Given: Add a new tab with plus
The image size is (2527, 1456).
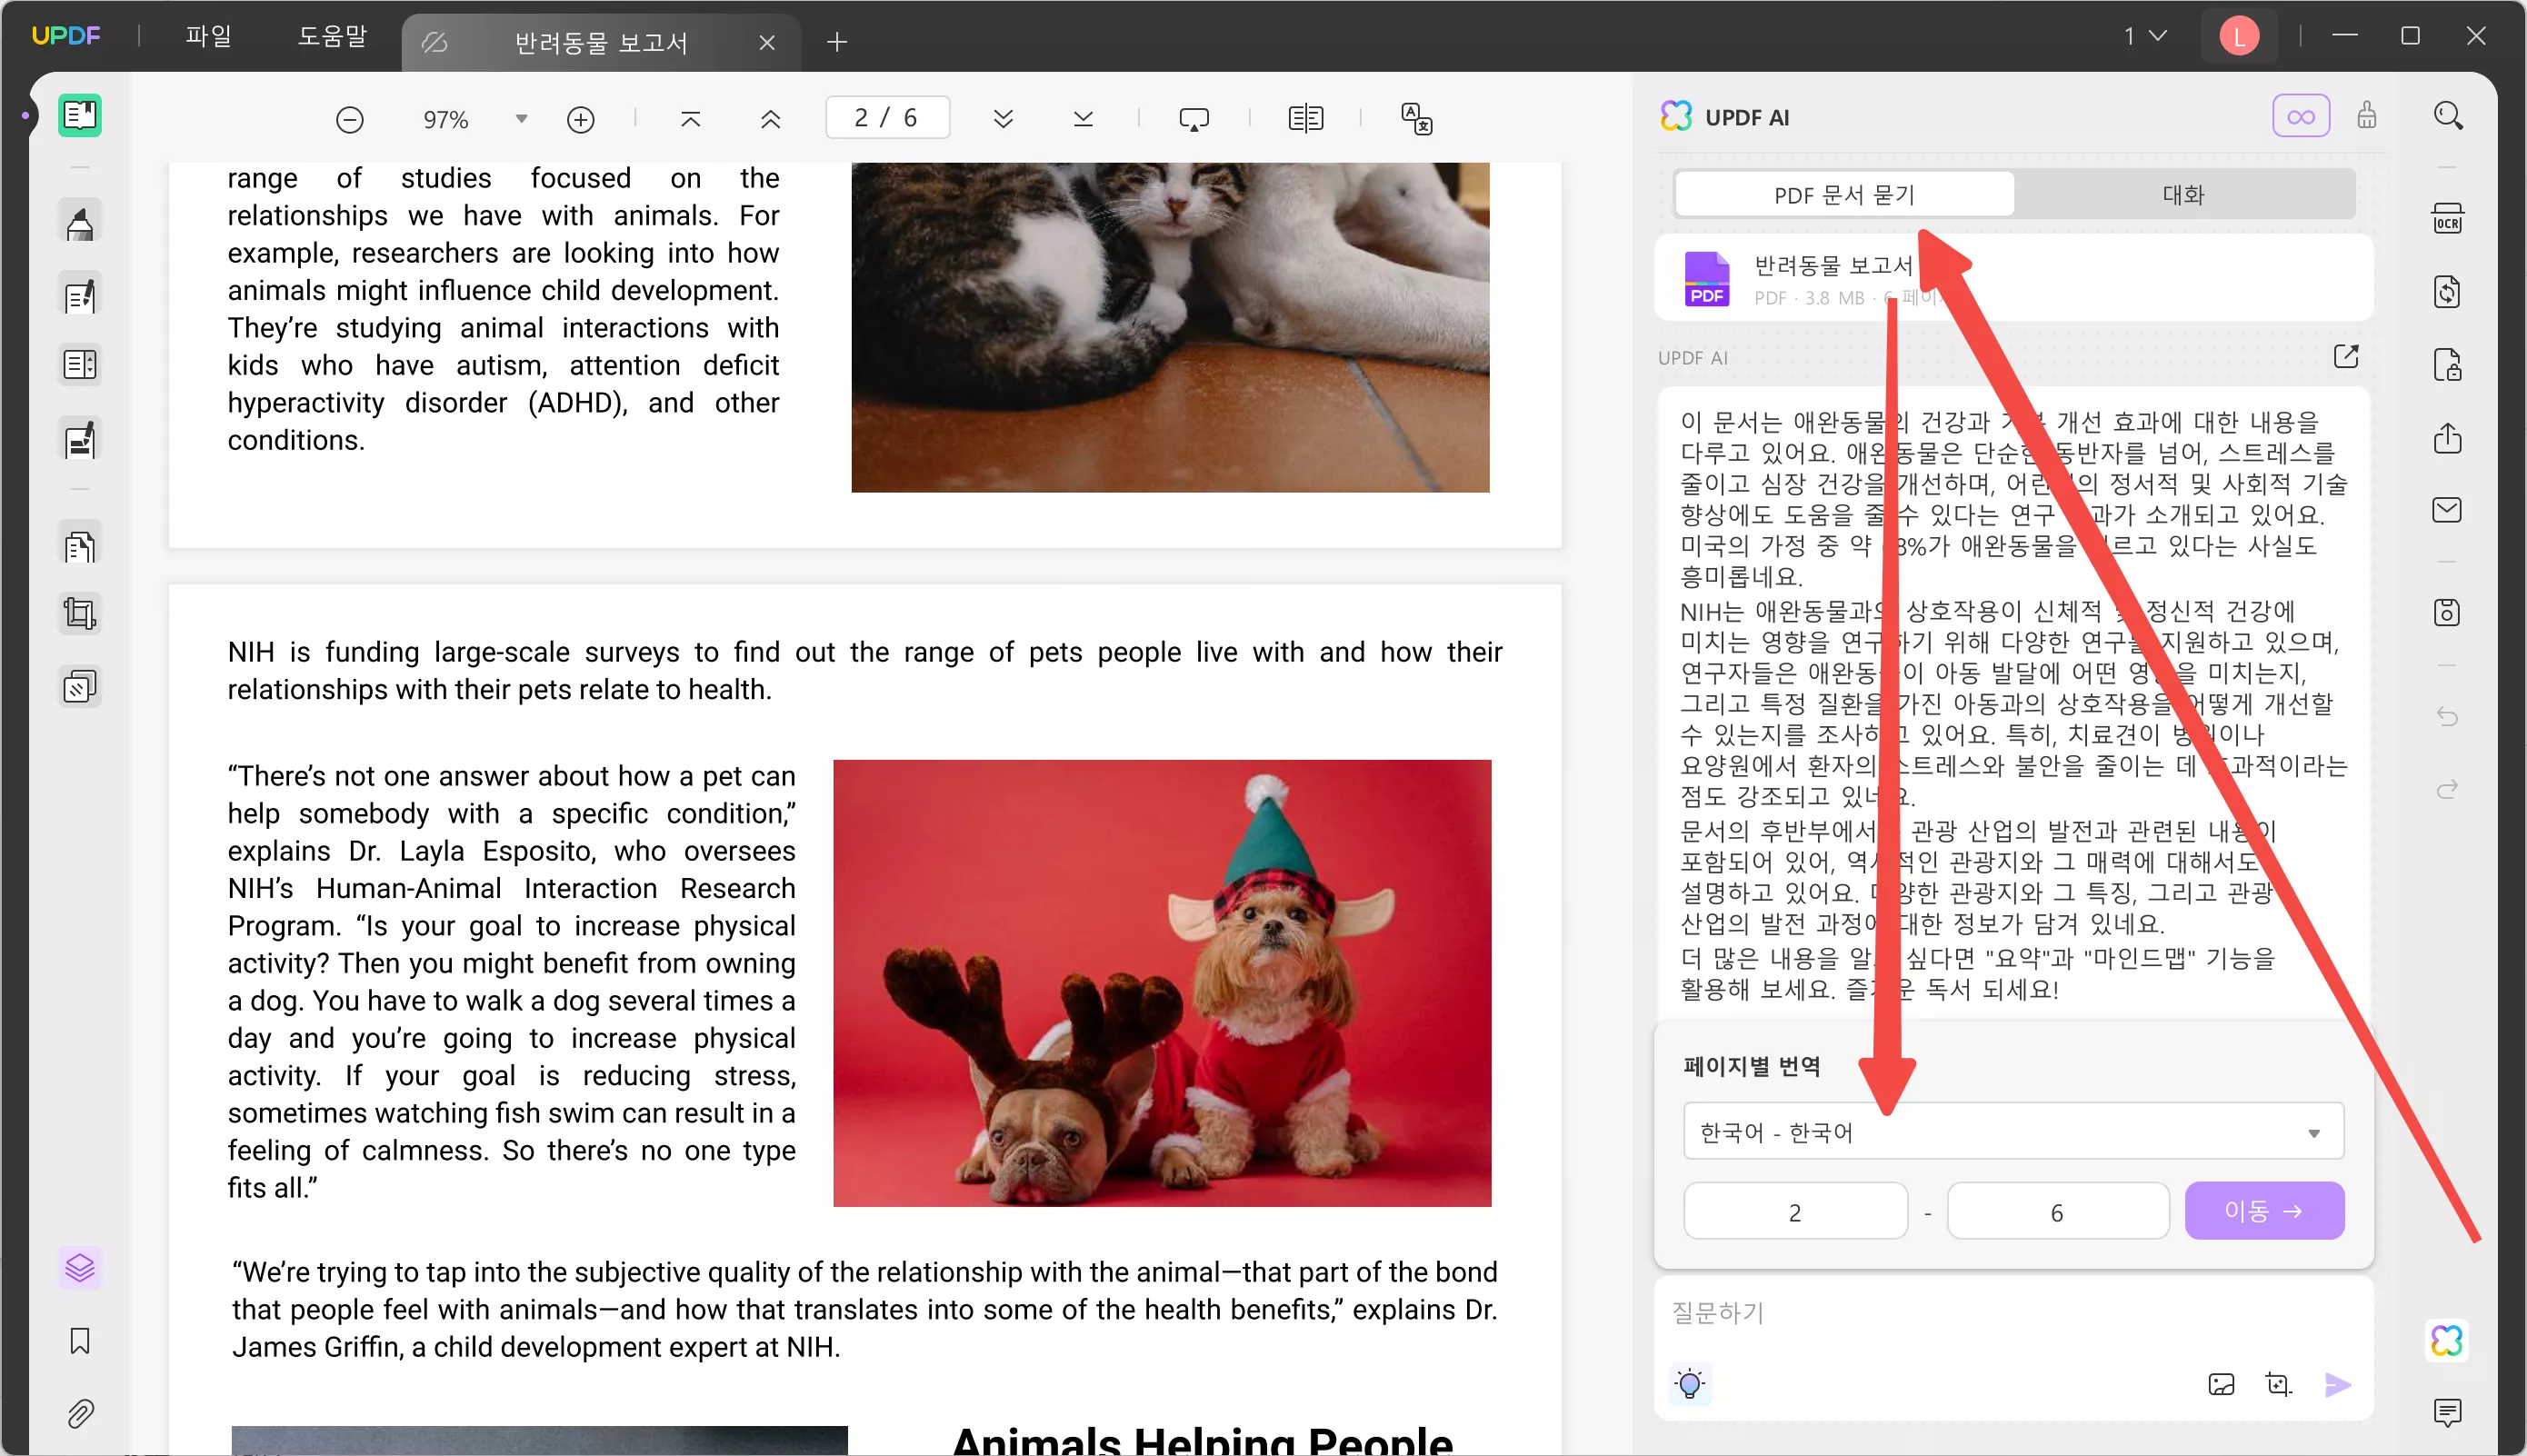Looking at the screenshot, I should tap(837, 42).
